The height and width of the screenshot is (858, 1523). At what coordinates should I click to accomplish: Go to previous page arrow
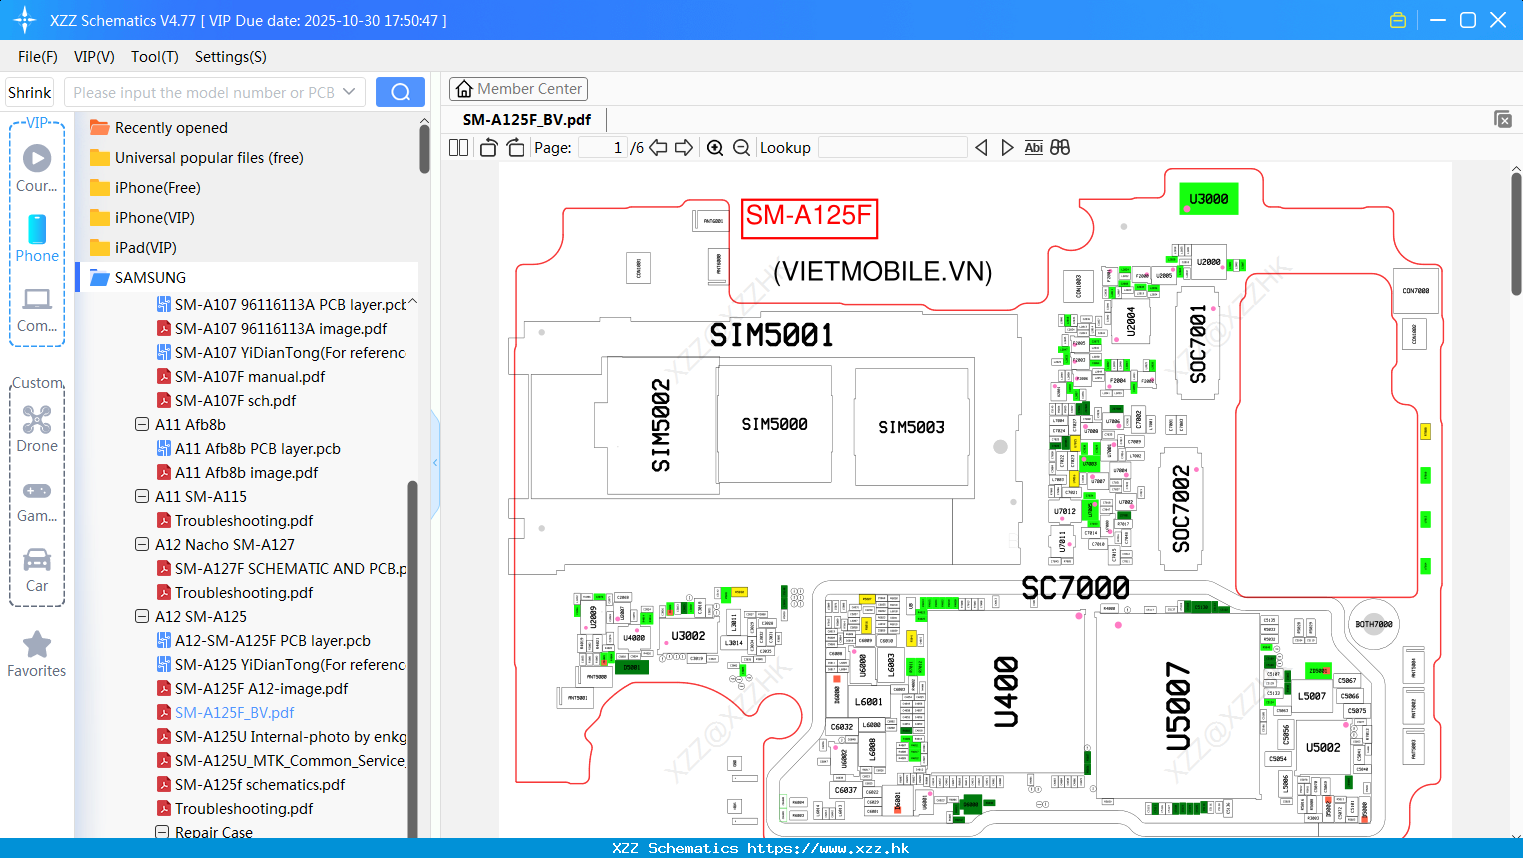[x=658, y=147]
